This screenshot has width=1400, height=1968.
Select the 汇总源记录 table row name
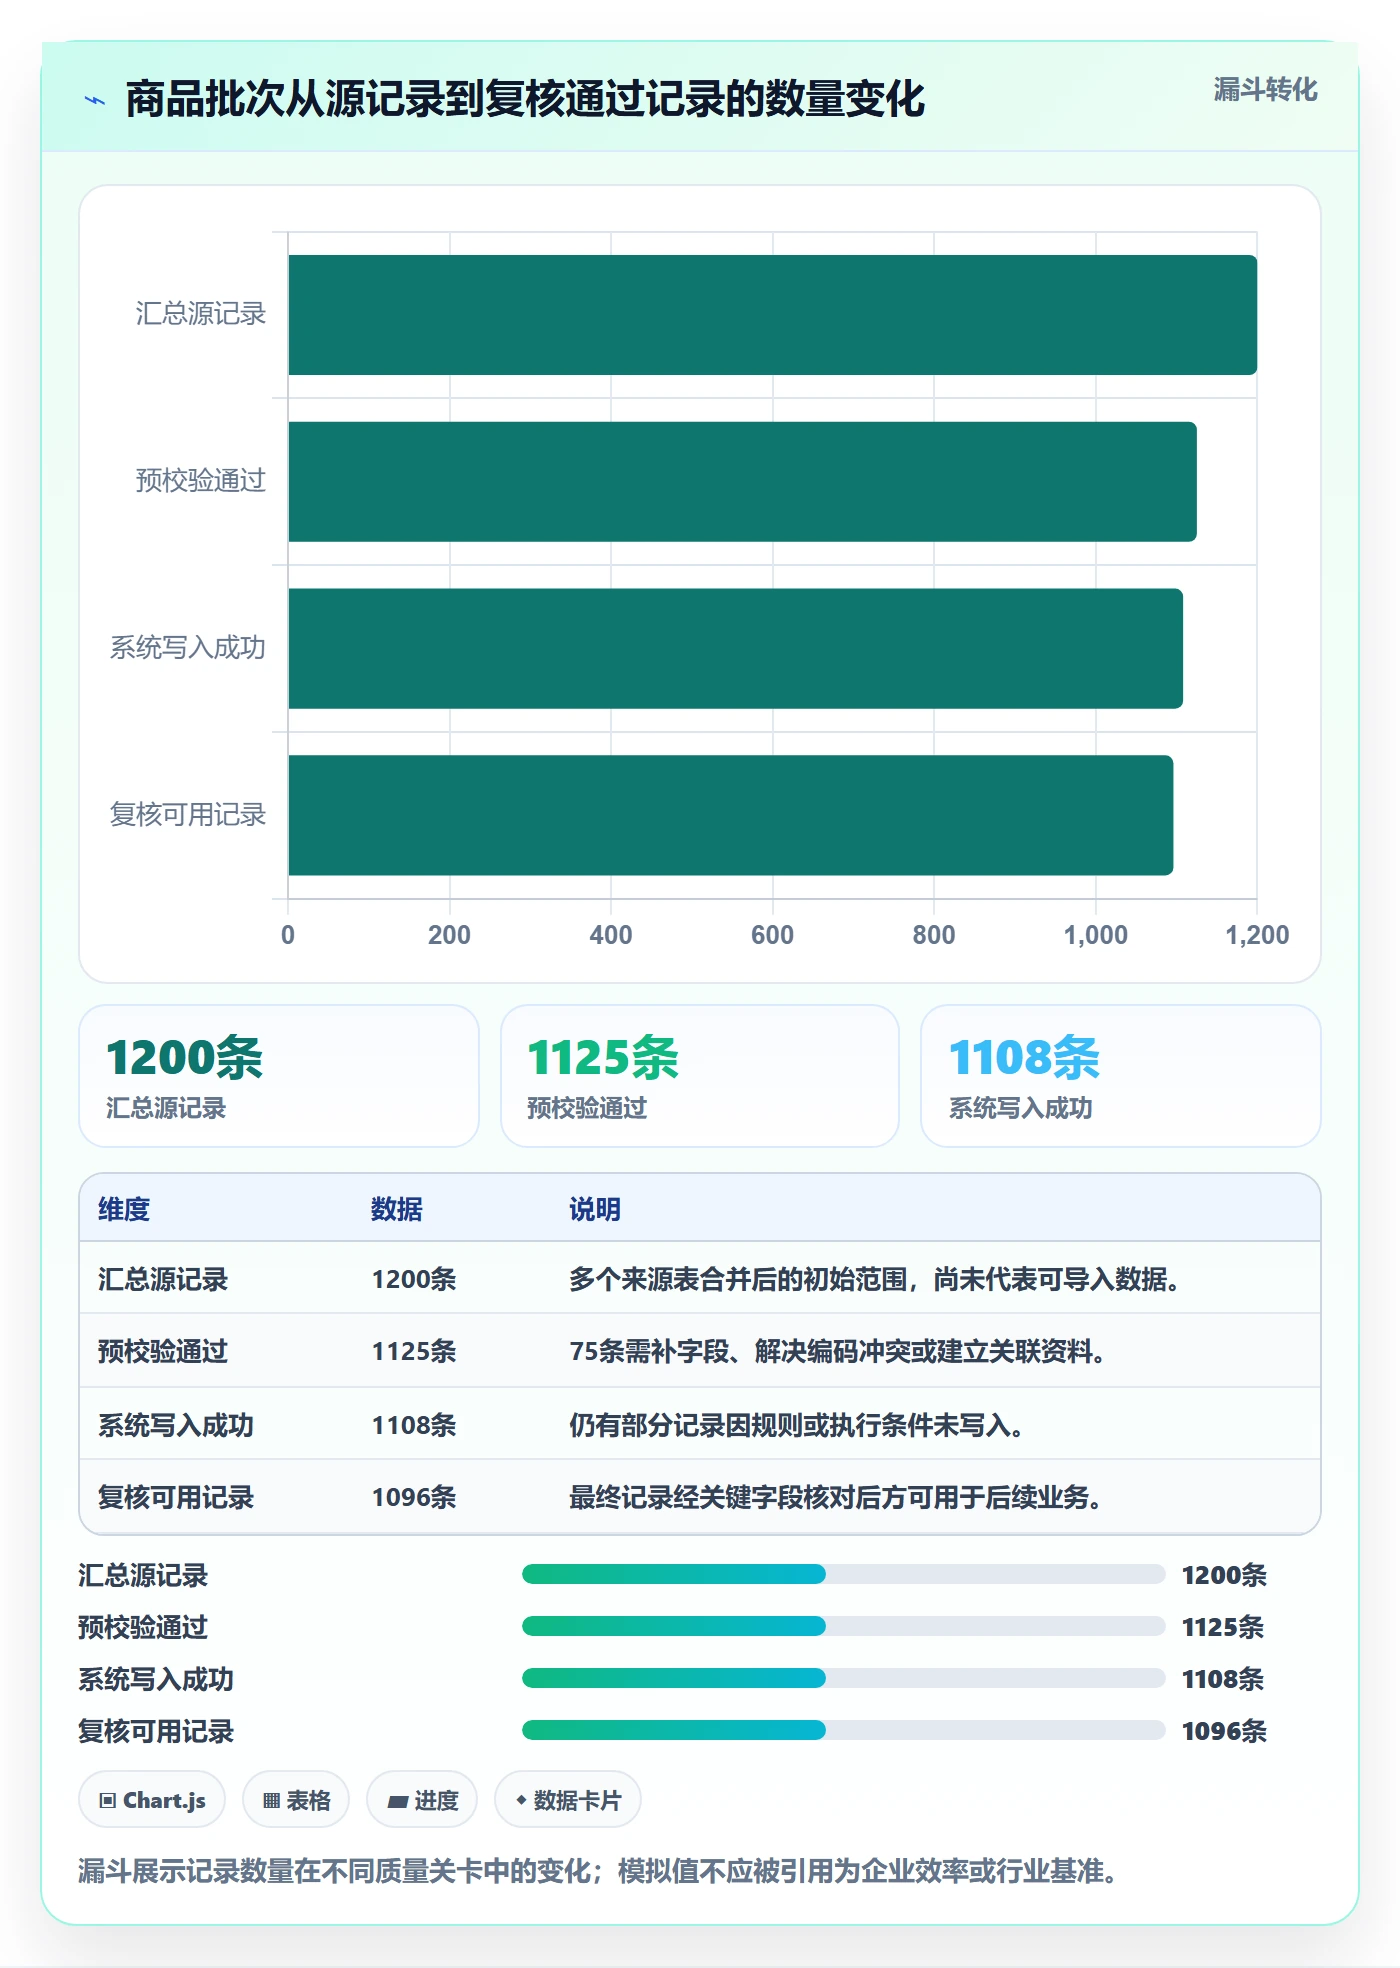pos(163,1279)
